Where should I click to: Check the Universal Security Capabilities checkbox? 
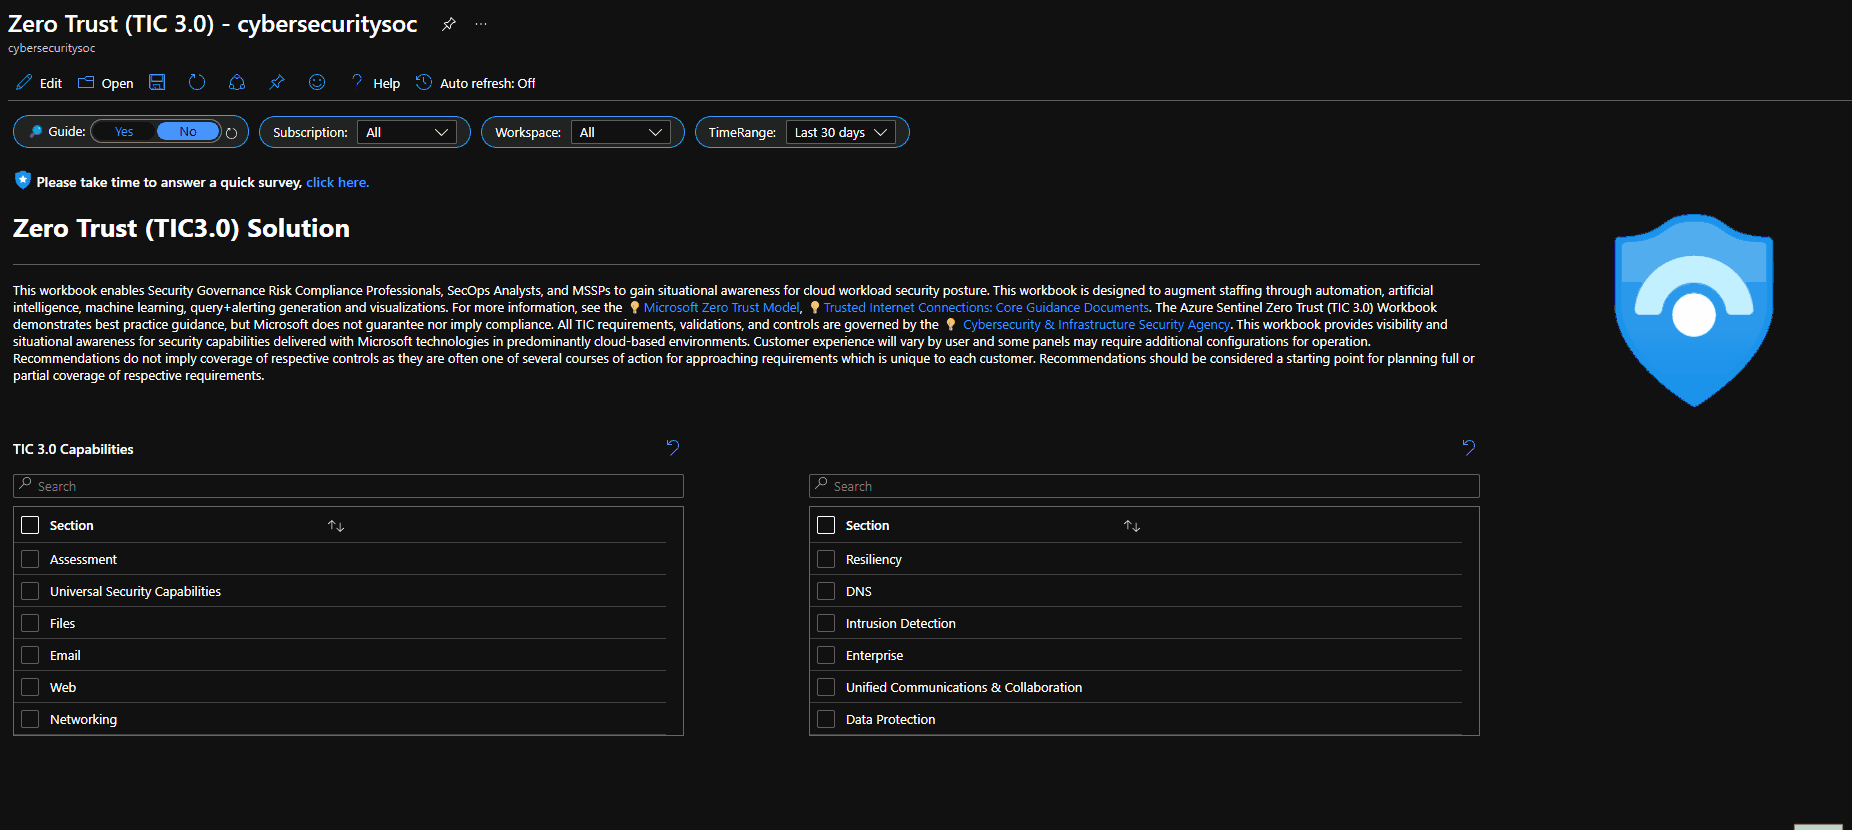coord(30,591)
